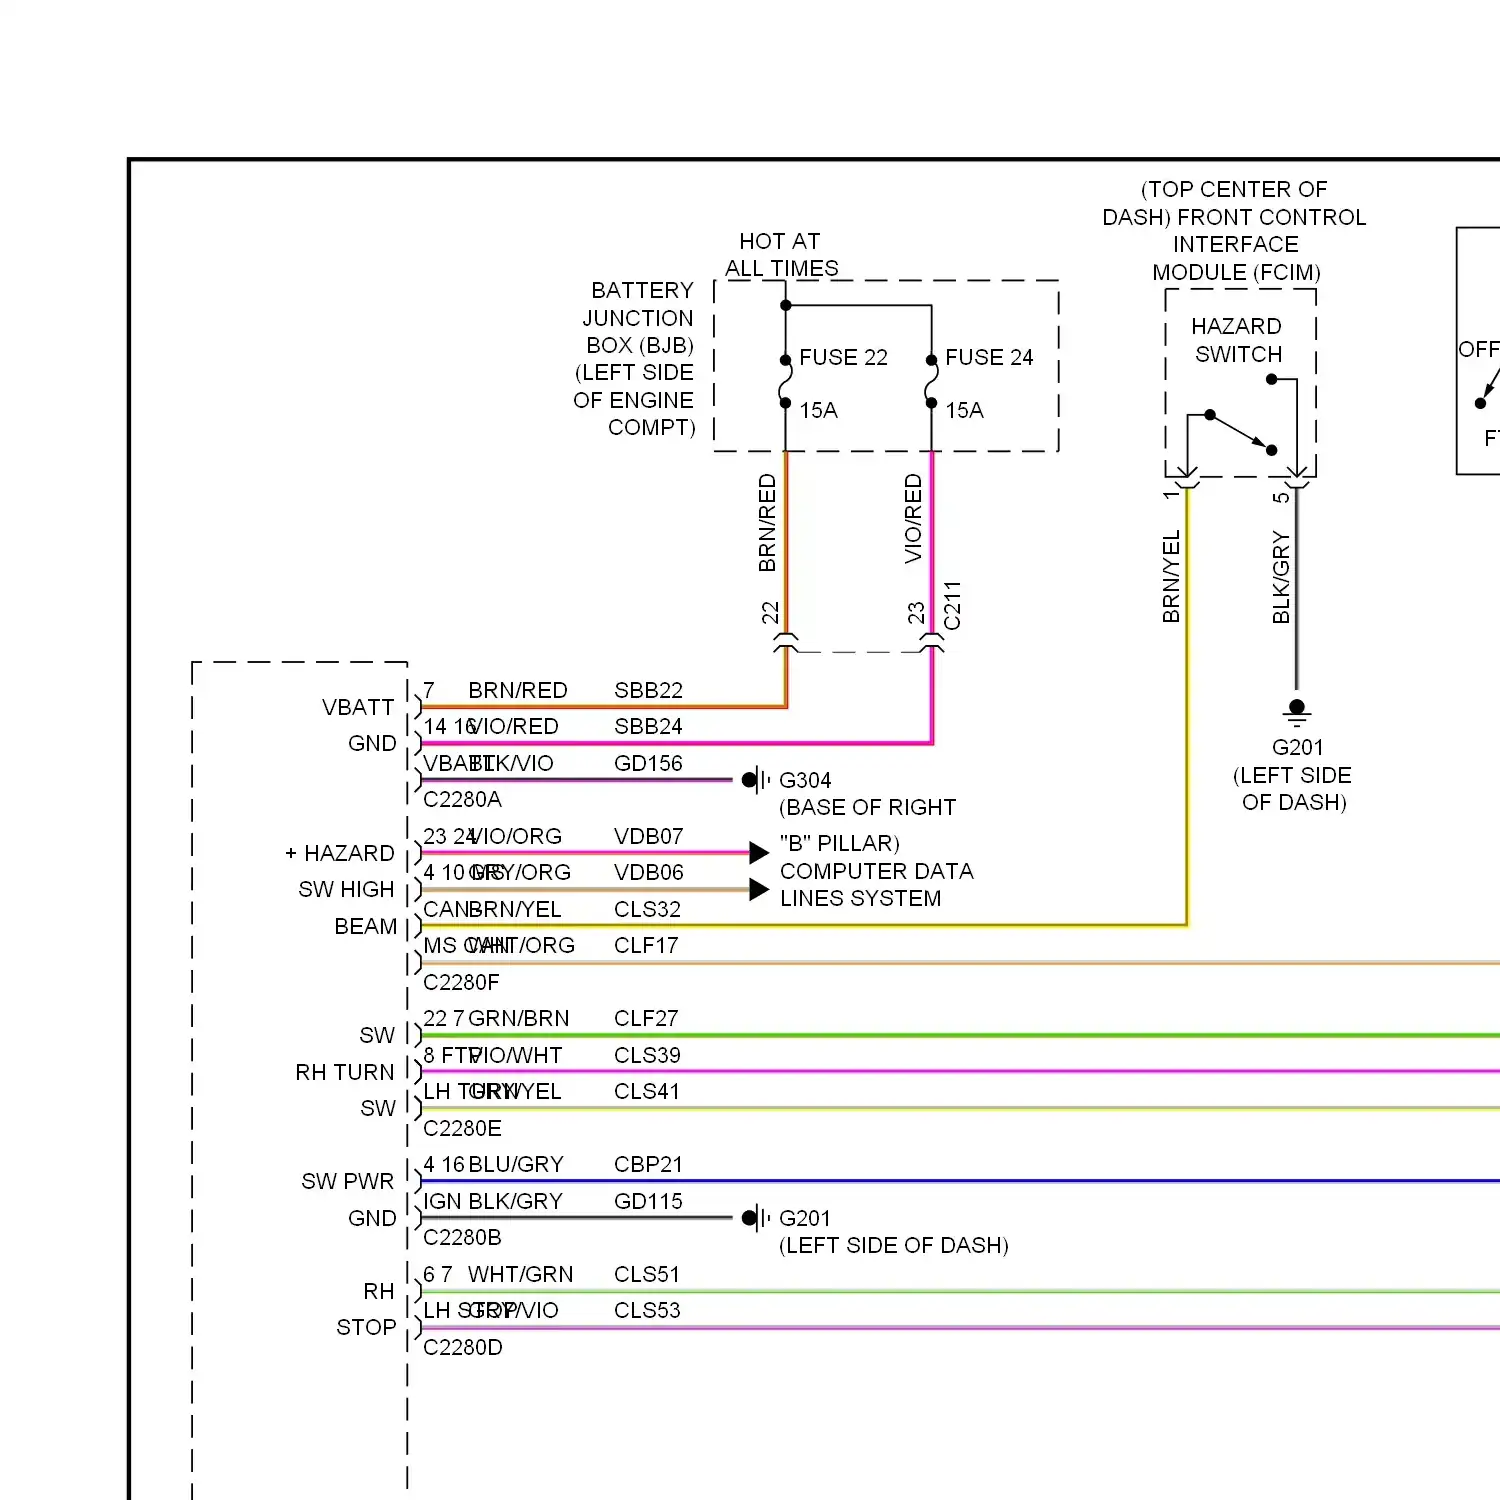The width and height of the screenshot is (1500, 1500).
Task: Select the vertical "BRN/YEL" label below hazard switch
Action: (x=1171, y=576)
